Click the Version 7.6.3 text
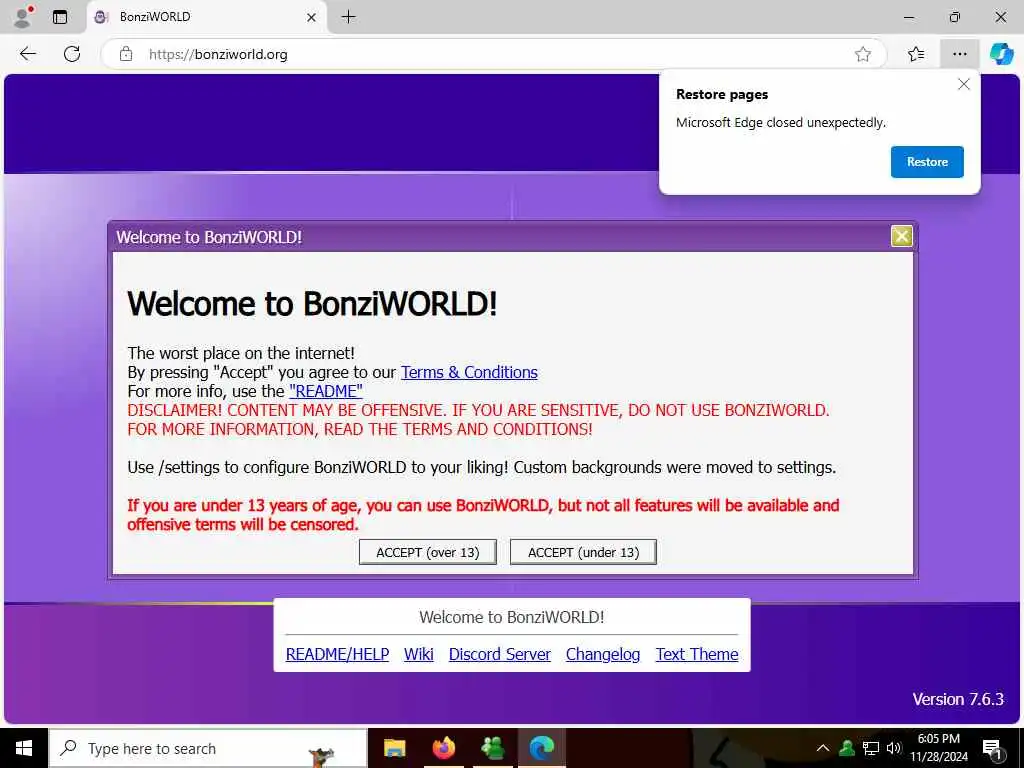 click(958, 699)
